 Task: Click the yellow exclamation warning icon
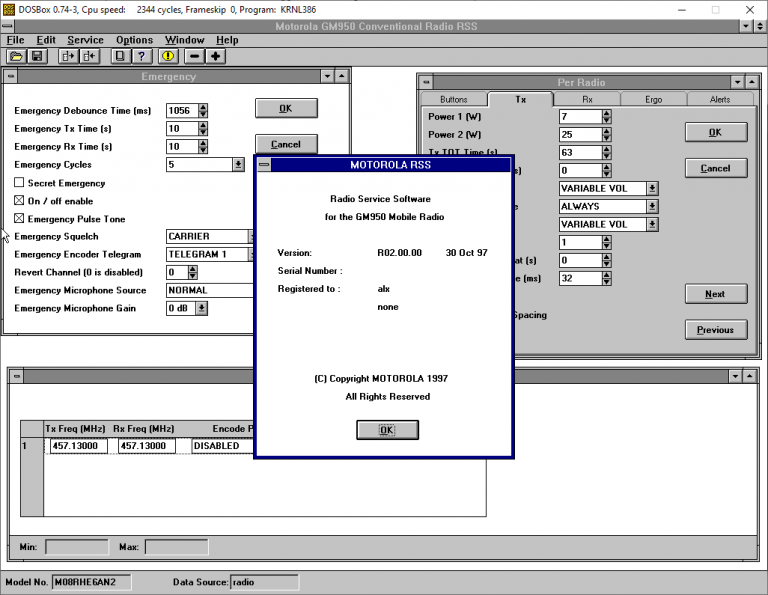click(168, 56)
